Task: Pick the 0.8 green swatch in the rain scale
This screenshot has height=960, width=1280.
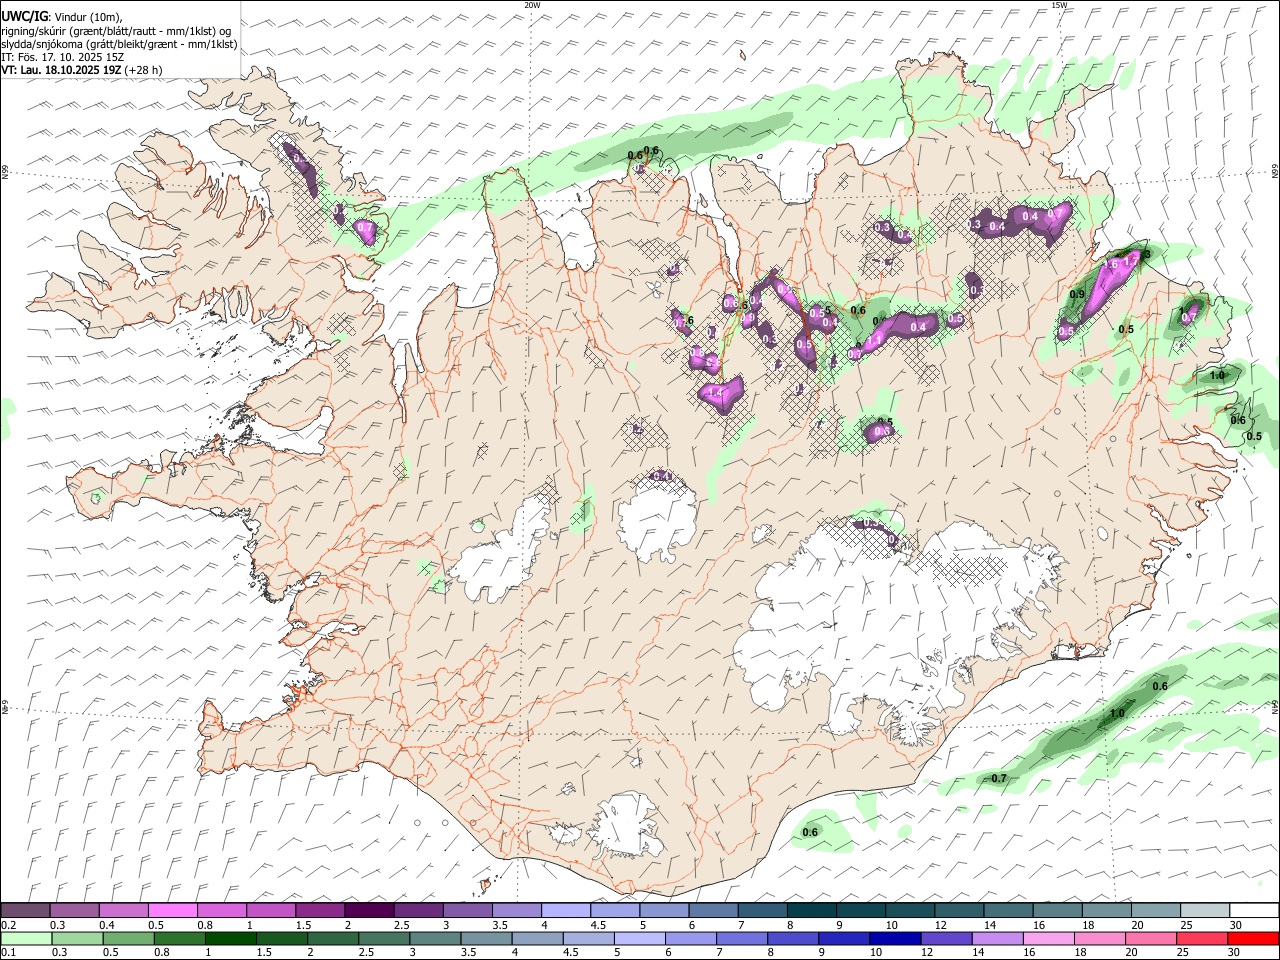Action: tap(179, 938)
